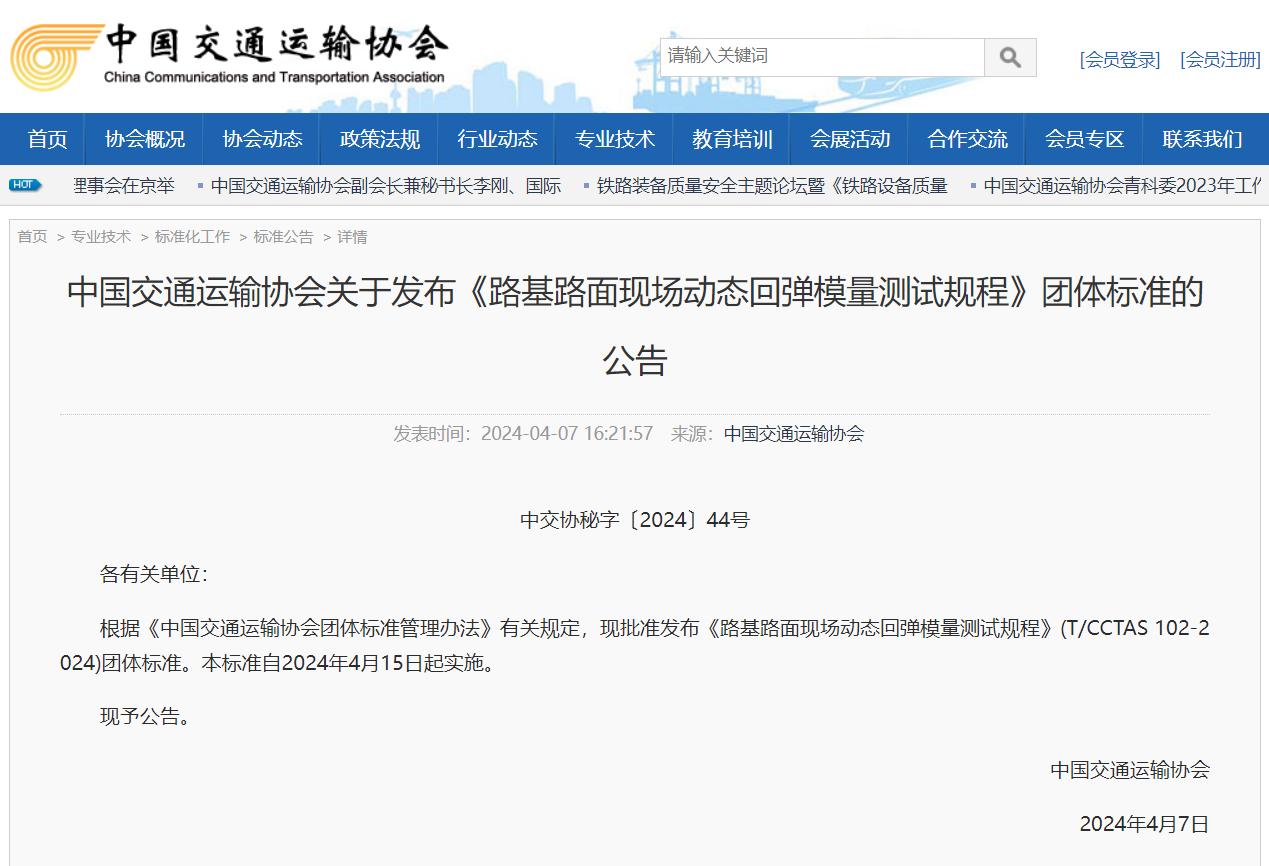Click breadcrumb 首页
This screenshot has height=866, width=1269.
[x=32, y=237]
